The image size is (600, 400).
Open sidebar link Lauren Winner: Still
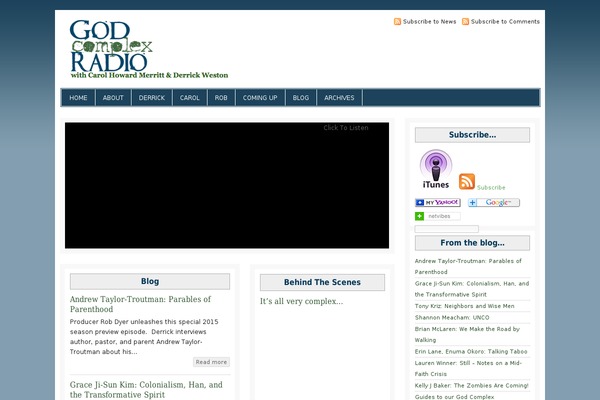468,368
